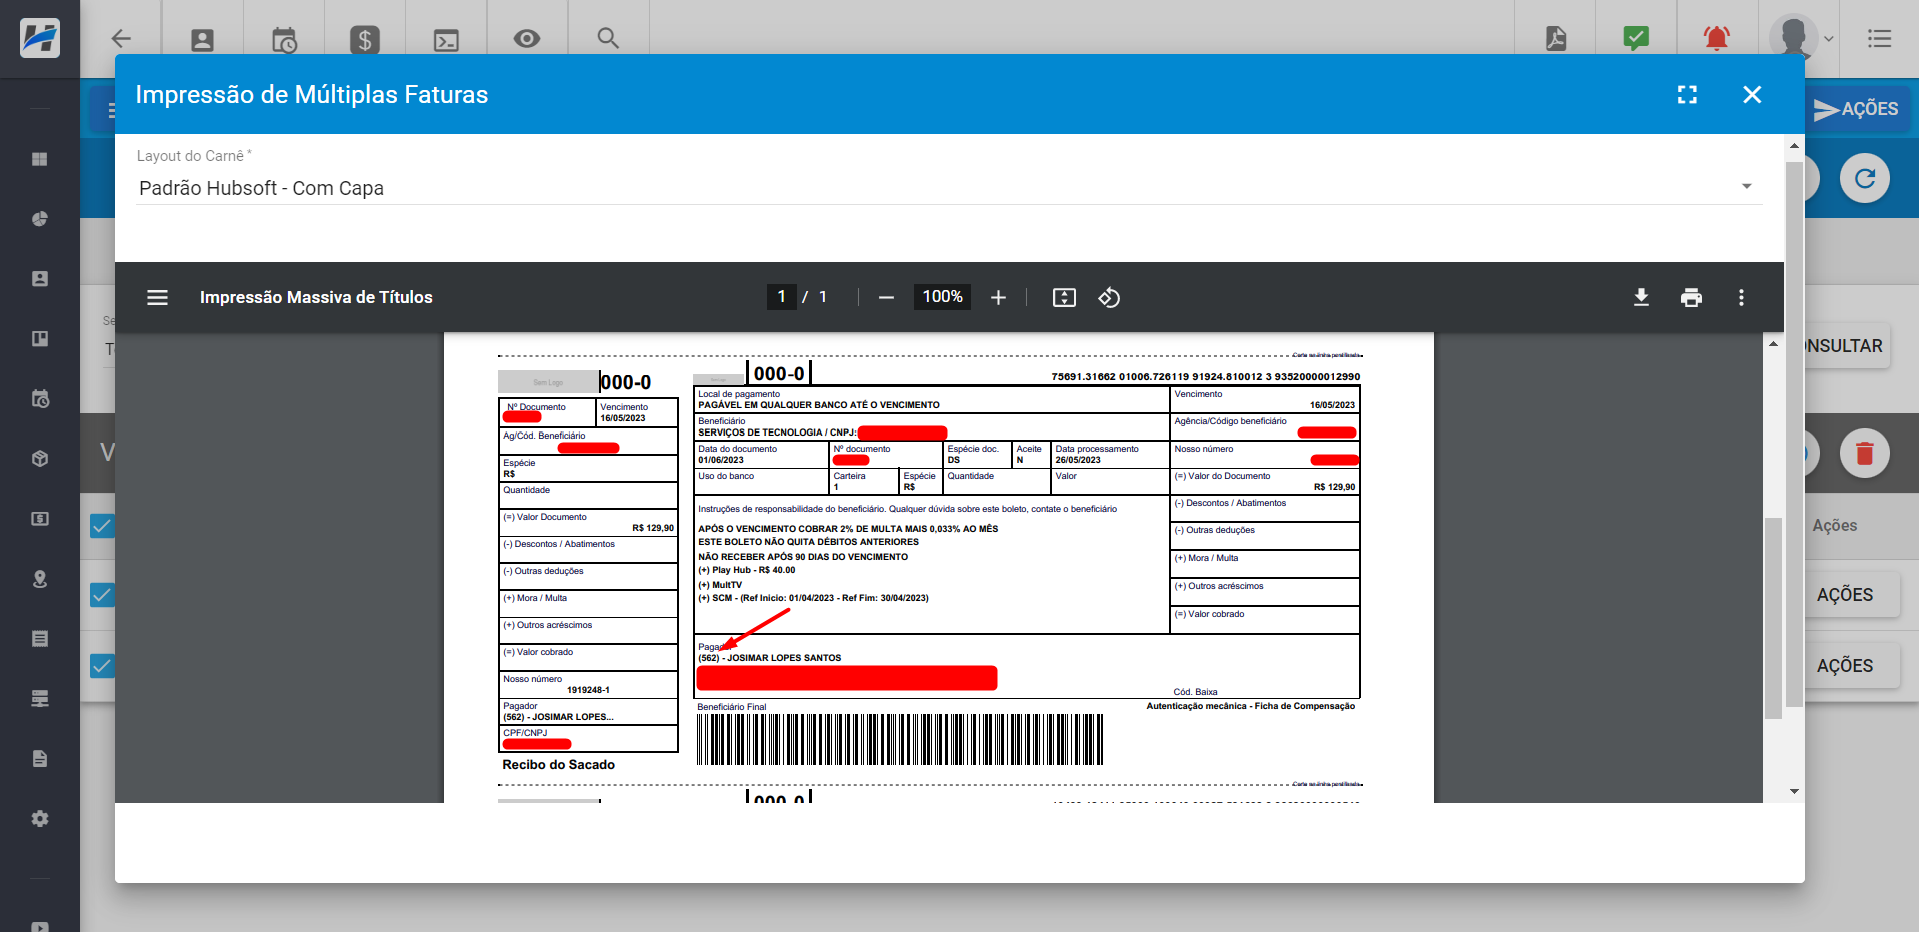Click the red notification bell icon

point(1716,39)
